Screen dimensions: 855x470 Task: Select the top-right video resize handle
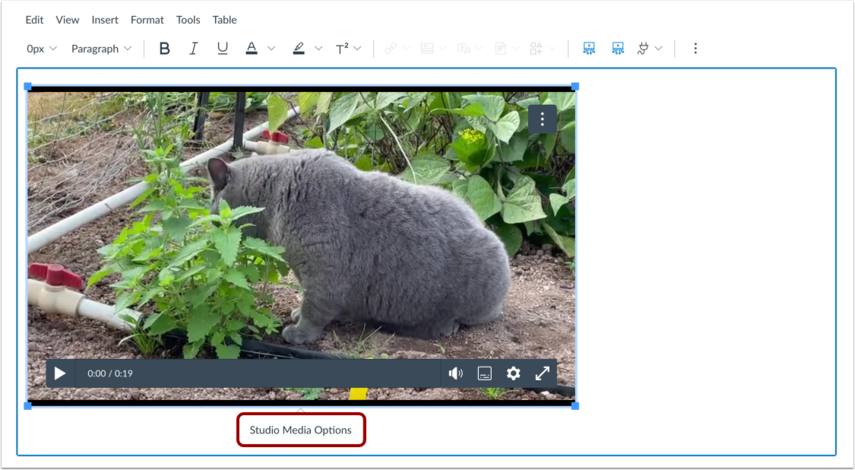click(x=575, y=87)
